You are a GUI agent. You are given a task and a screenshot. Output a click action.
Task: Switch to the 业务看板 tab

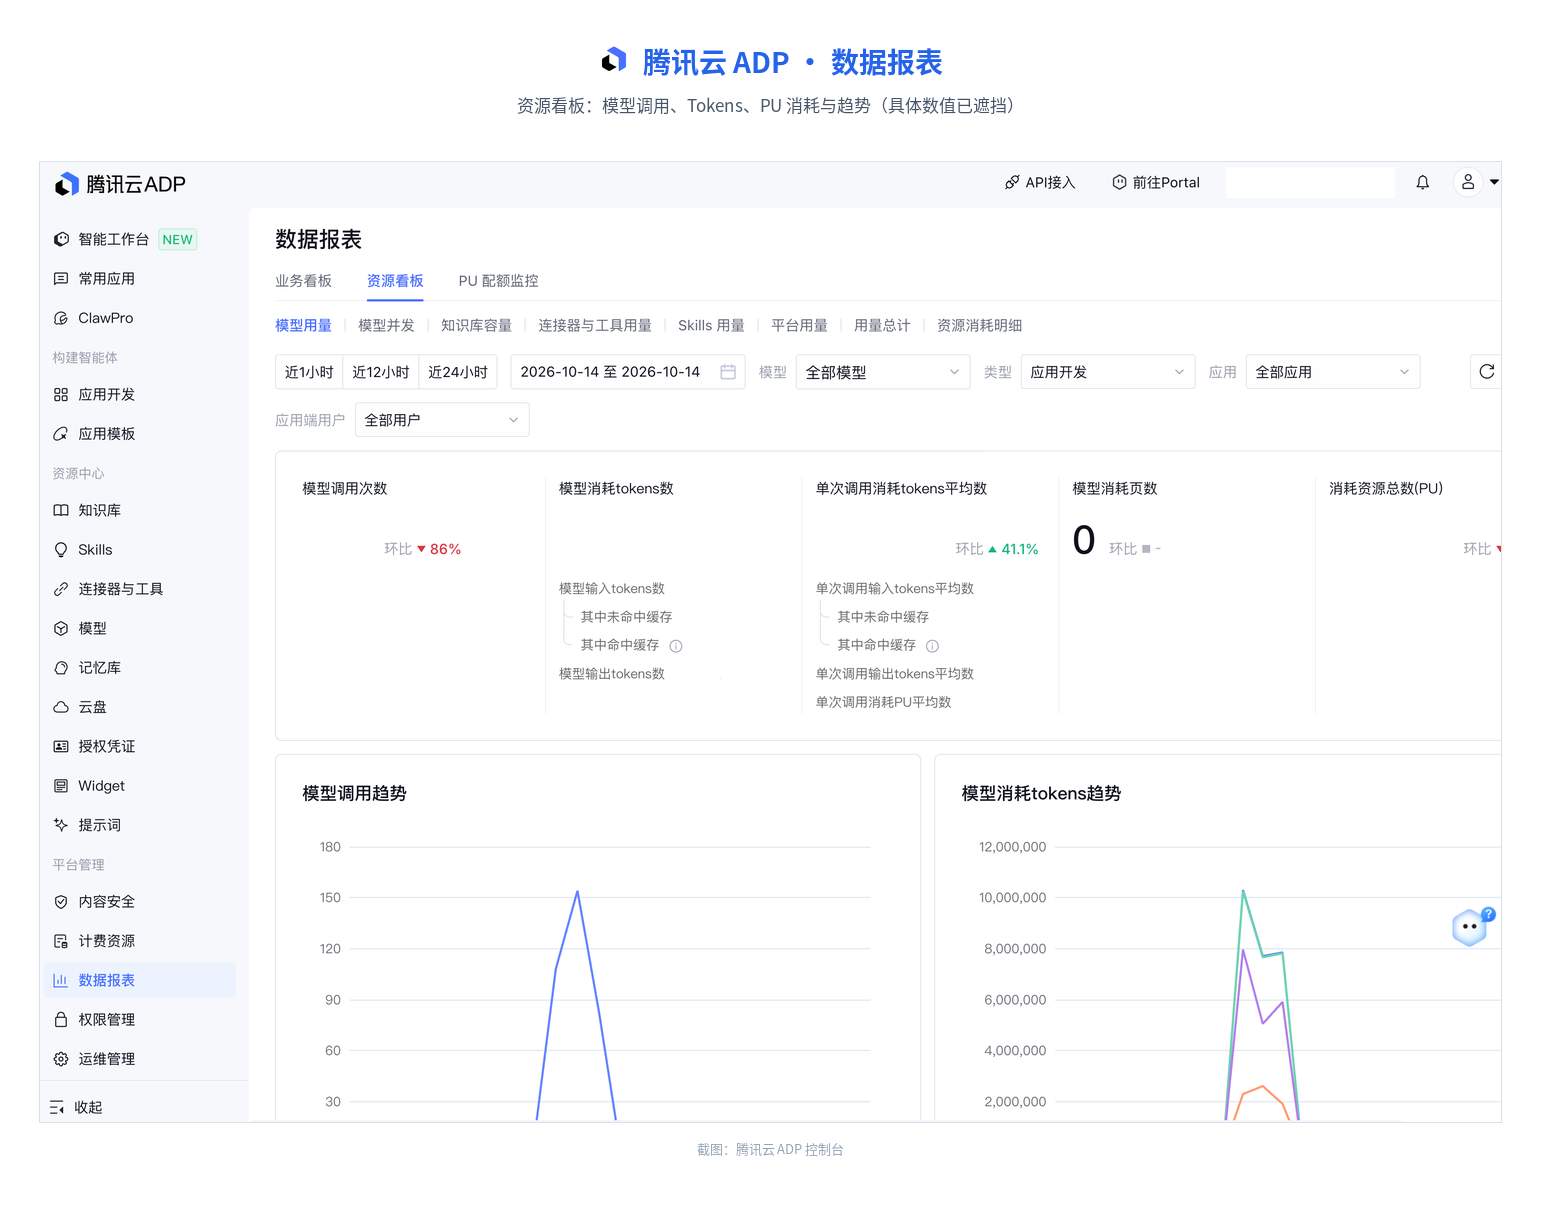[303, 281]
